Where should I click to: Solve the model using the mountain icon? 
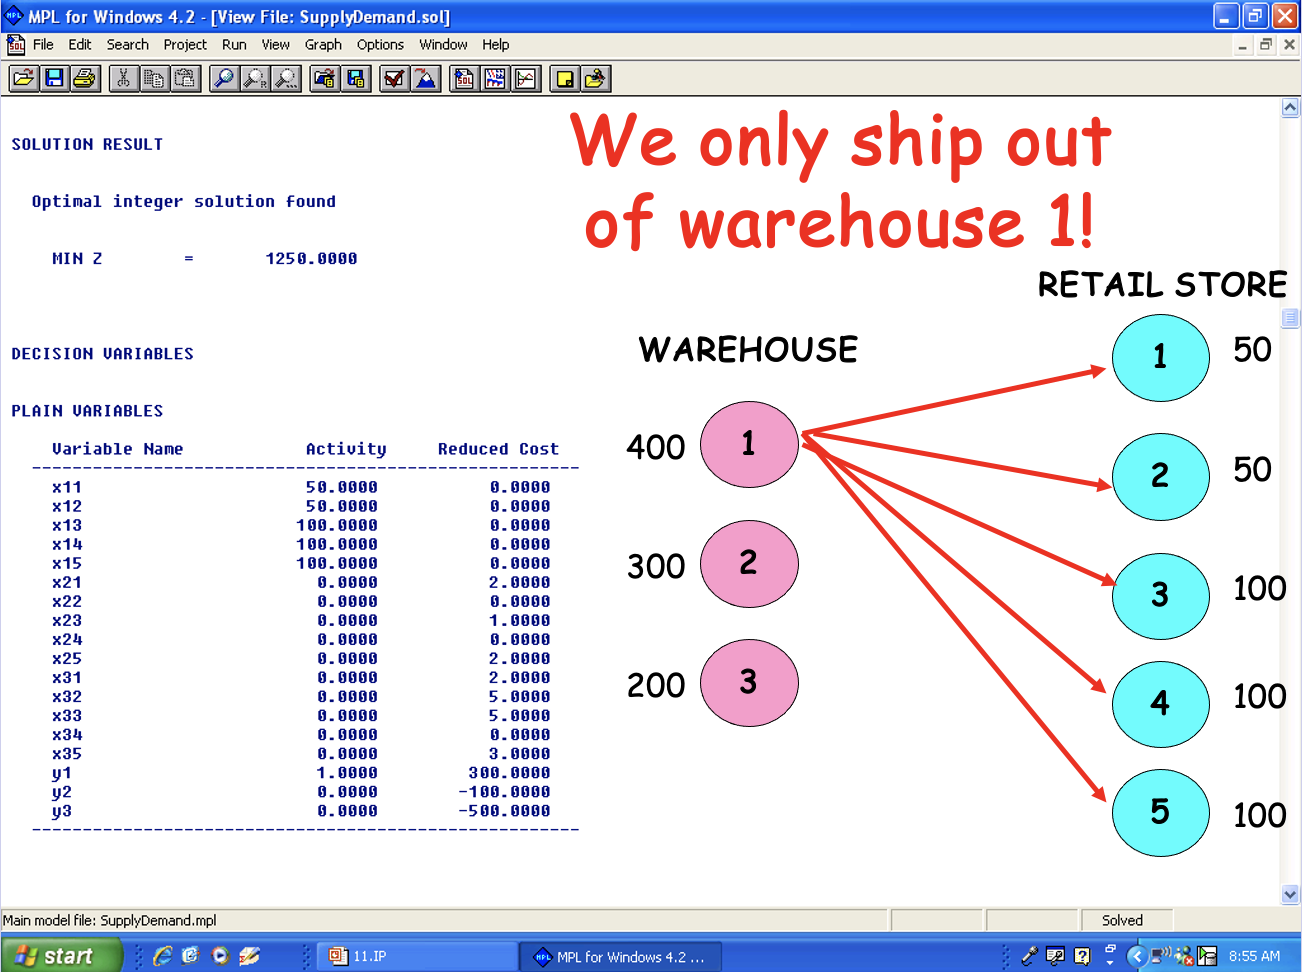click(425, 78)
